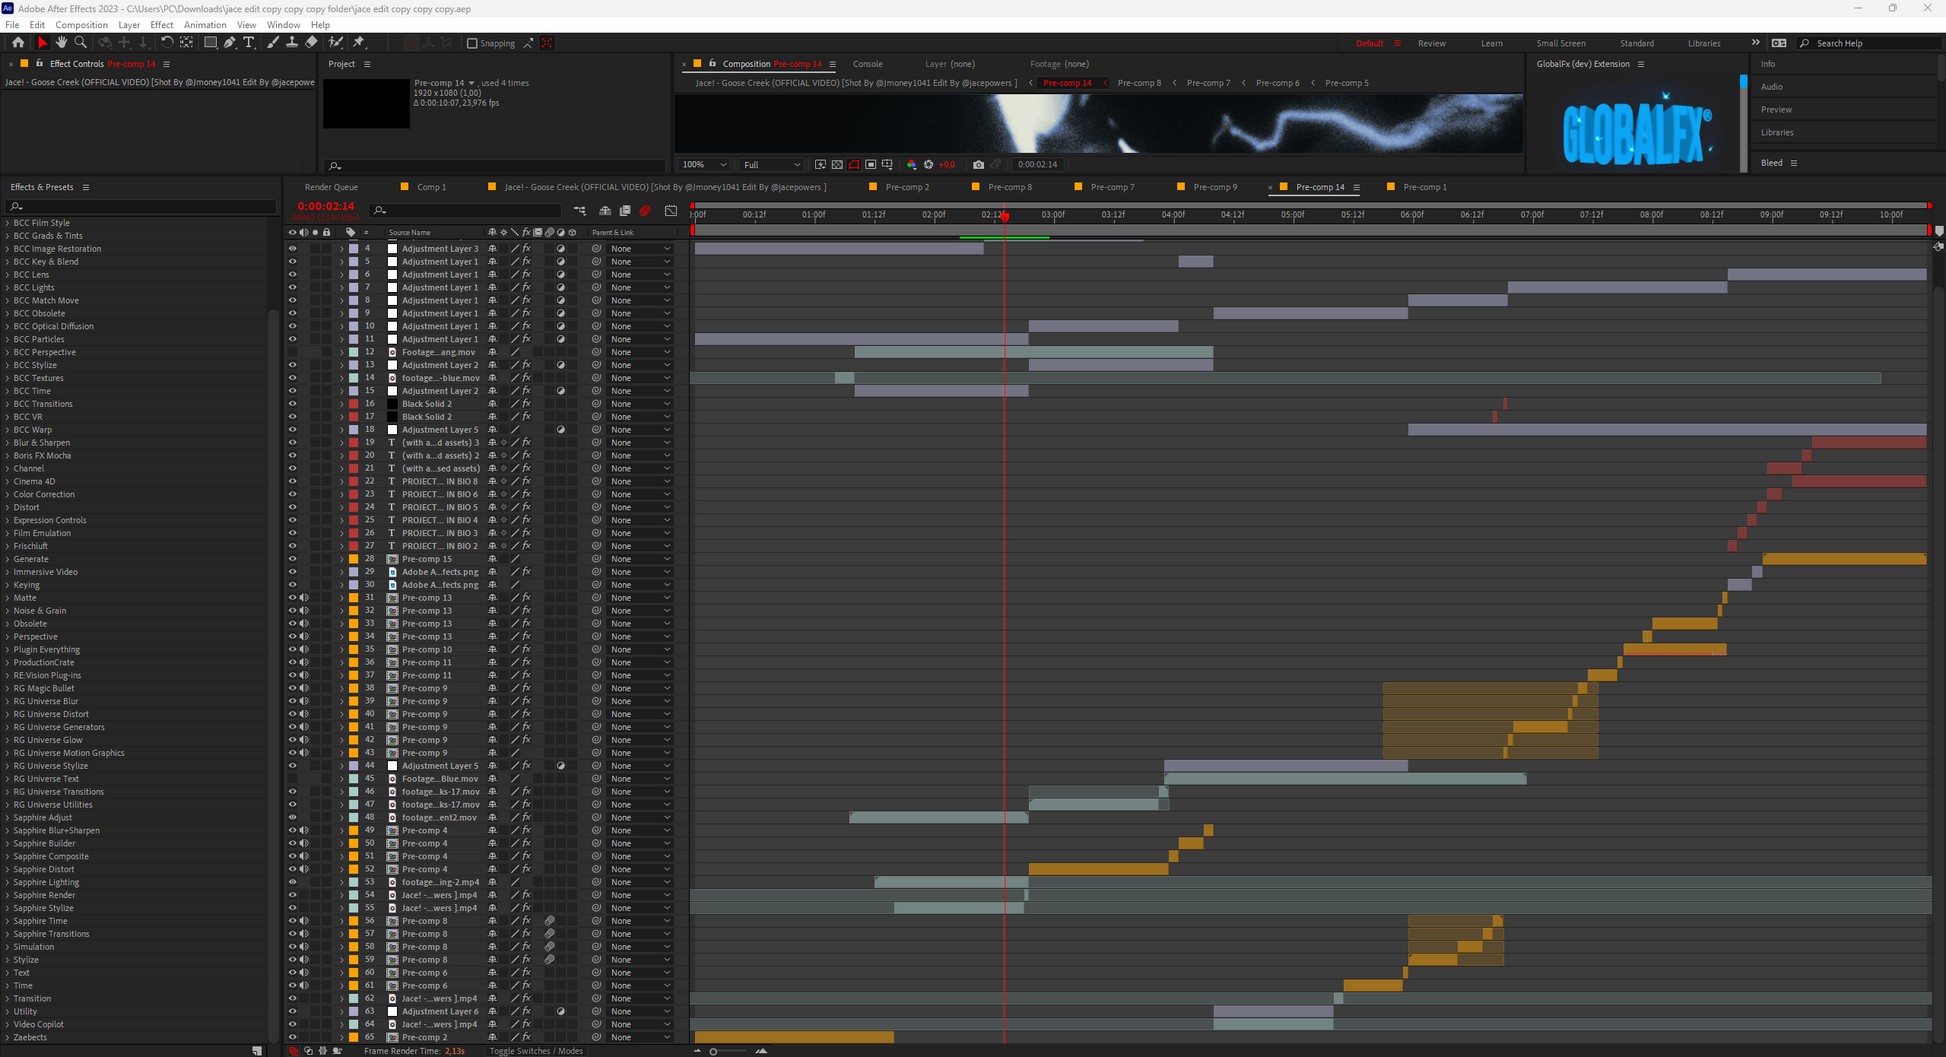
Task: Hide Adjustment Layer 3 (layer 4) eye
Action: coord(293,249)
